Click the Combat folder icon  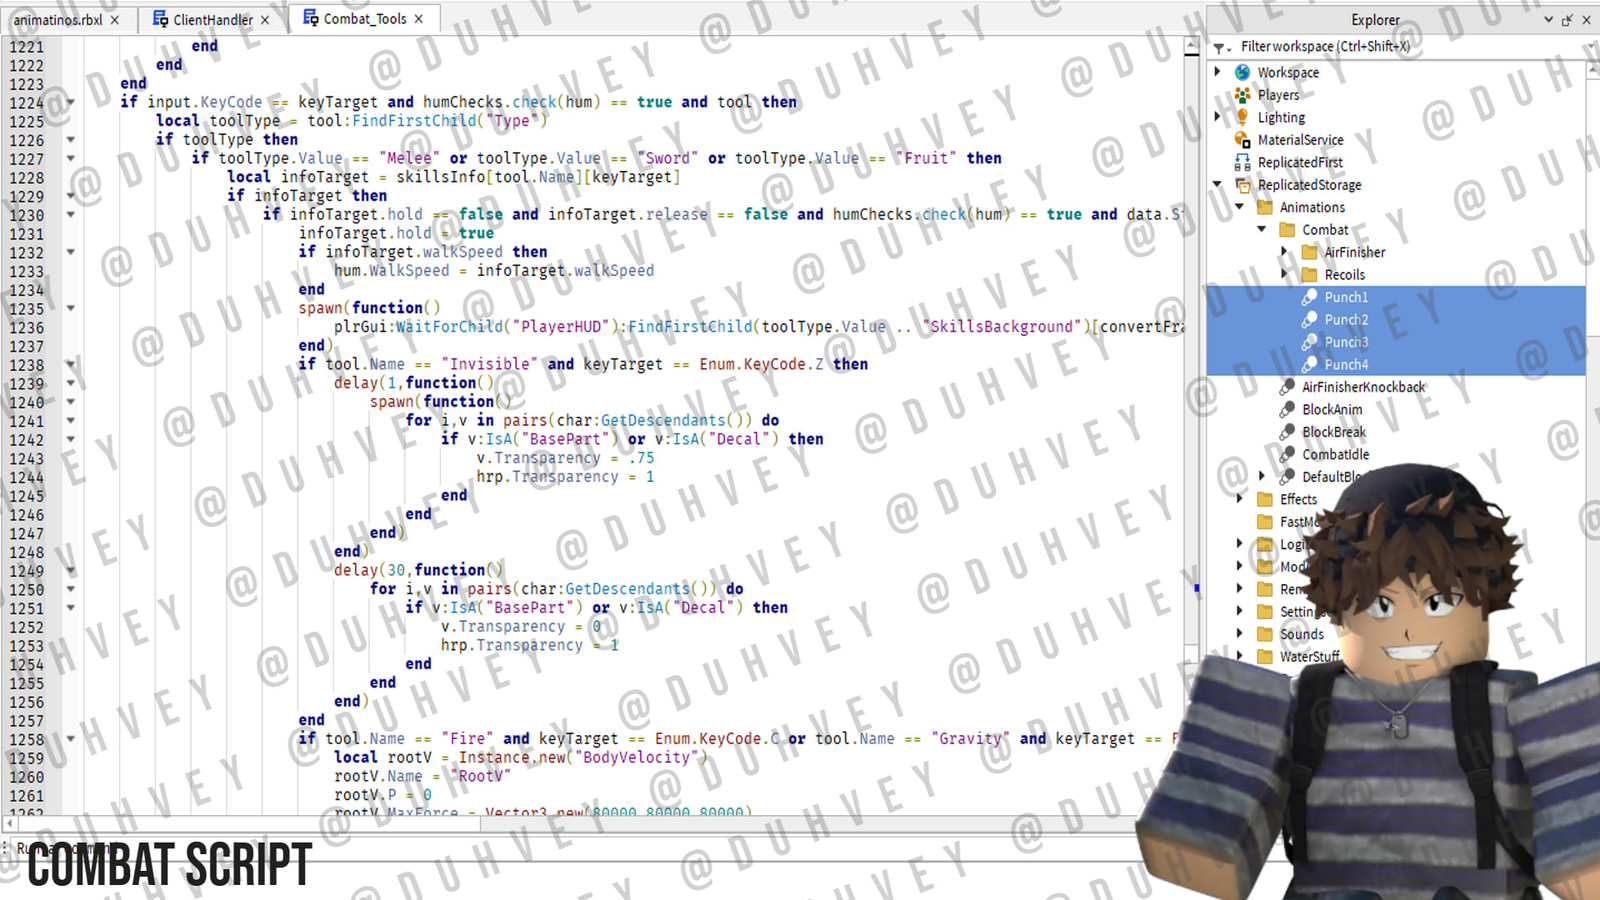pyautogui.click(x=1287, y=230)
